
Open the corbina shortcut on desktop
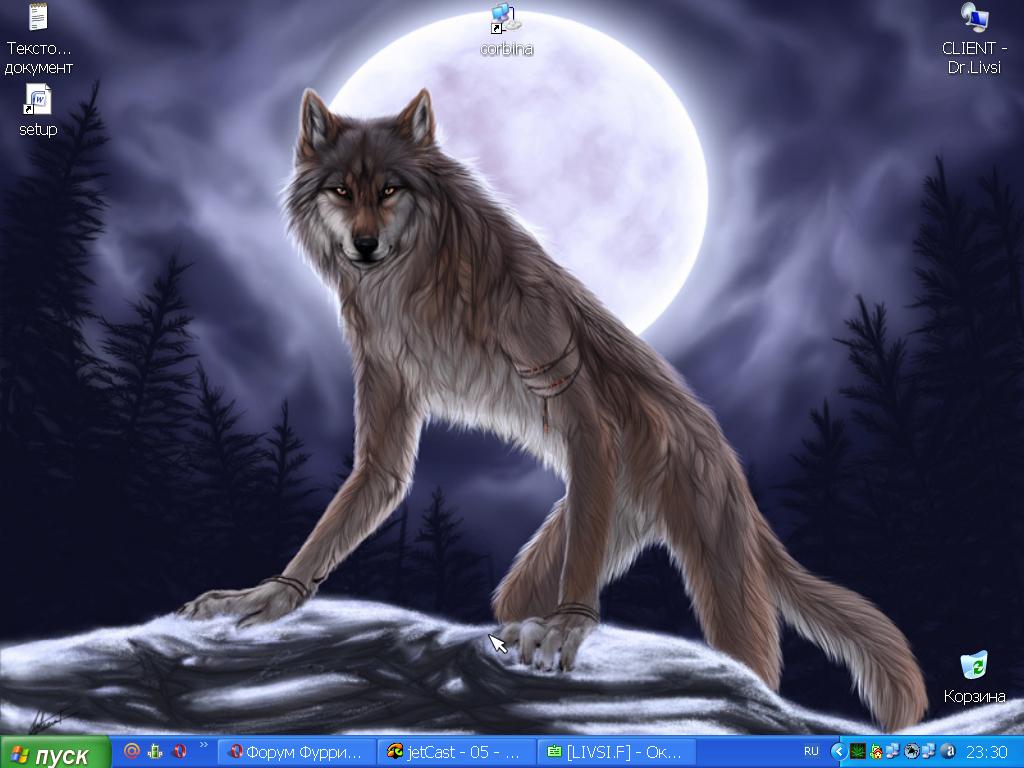(x=505, y=29)
